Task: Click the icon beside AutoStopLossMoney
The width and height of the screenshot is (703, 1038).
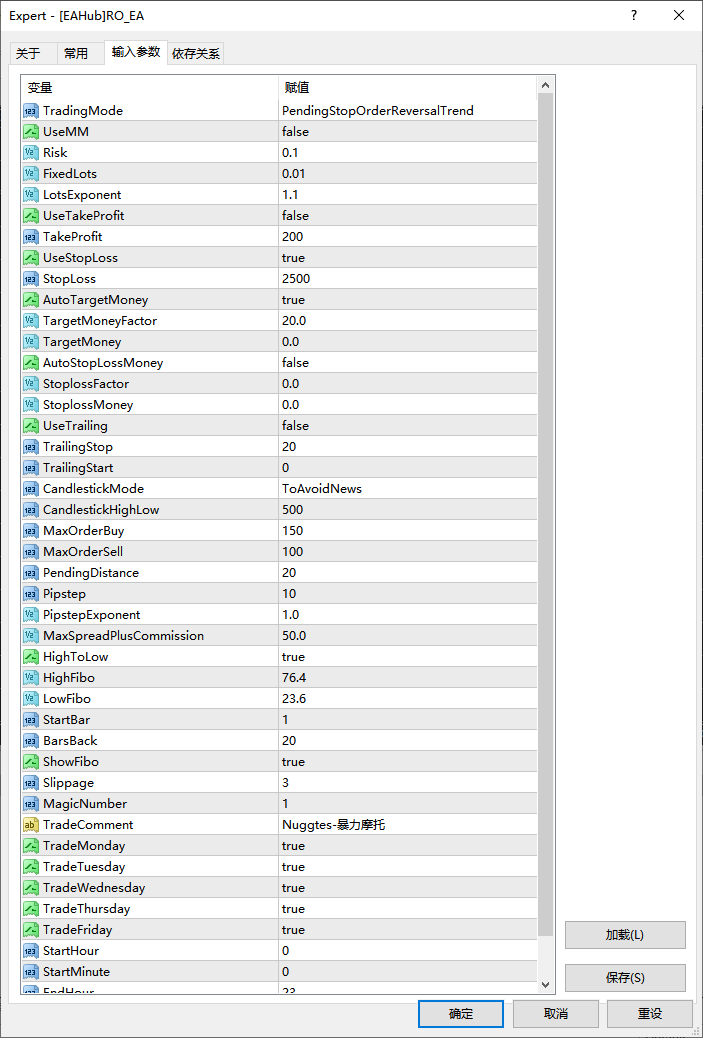Action: 31,363
